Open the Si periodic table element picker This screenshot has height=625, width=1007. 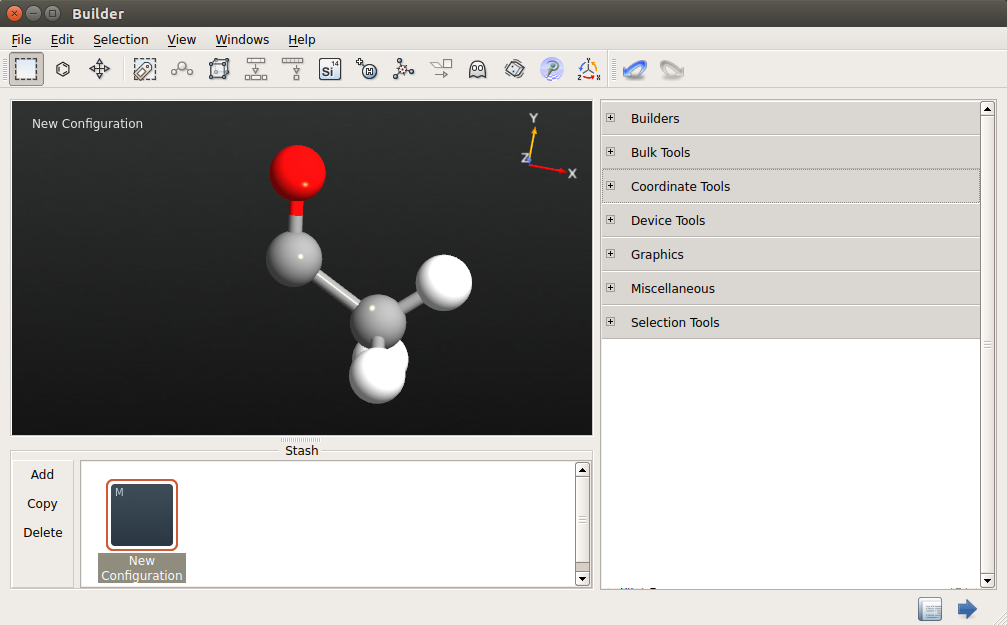pyautogui.click(x=329, y=69)
